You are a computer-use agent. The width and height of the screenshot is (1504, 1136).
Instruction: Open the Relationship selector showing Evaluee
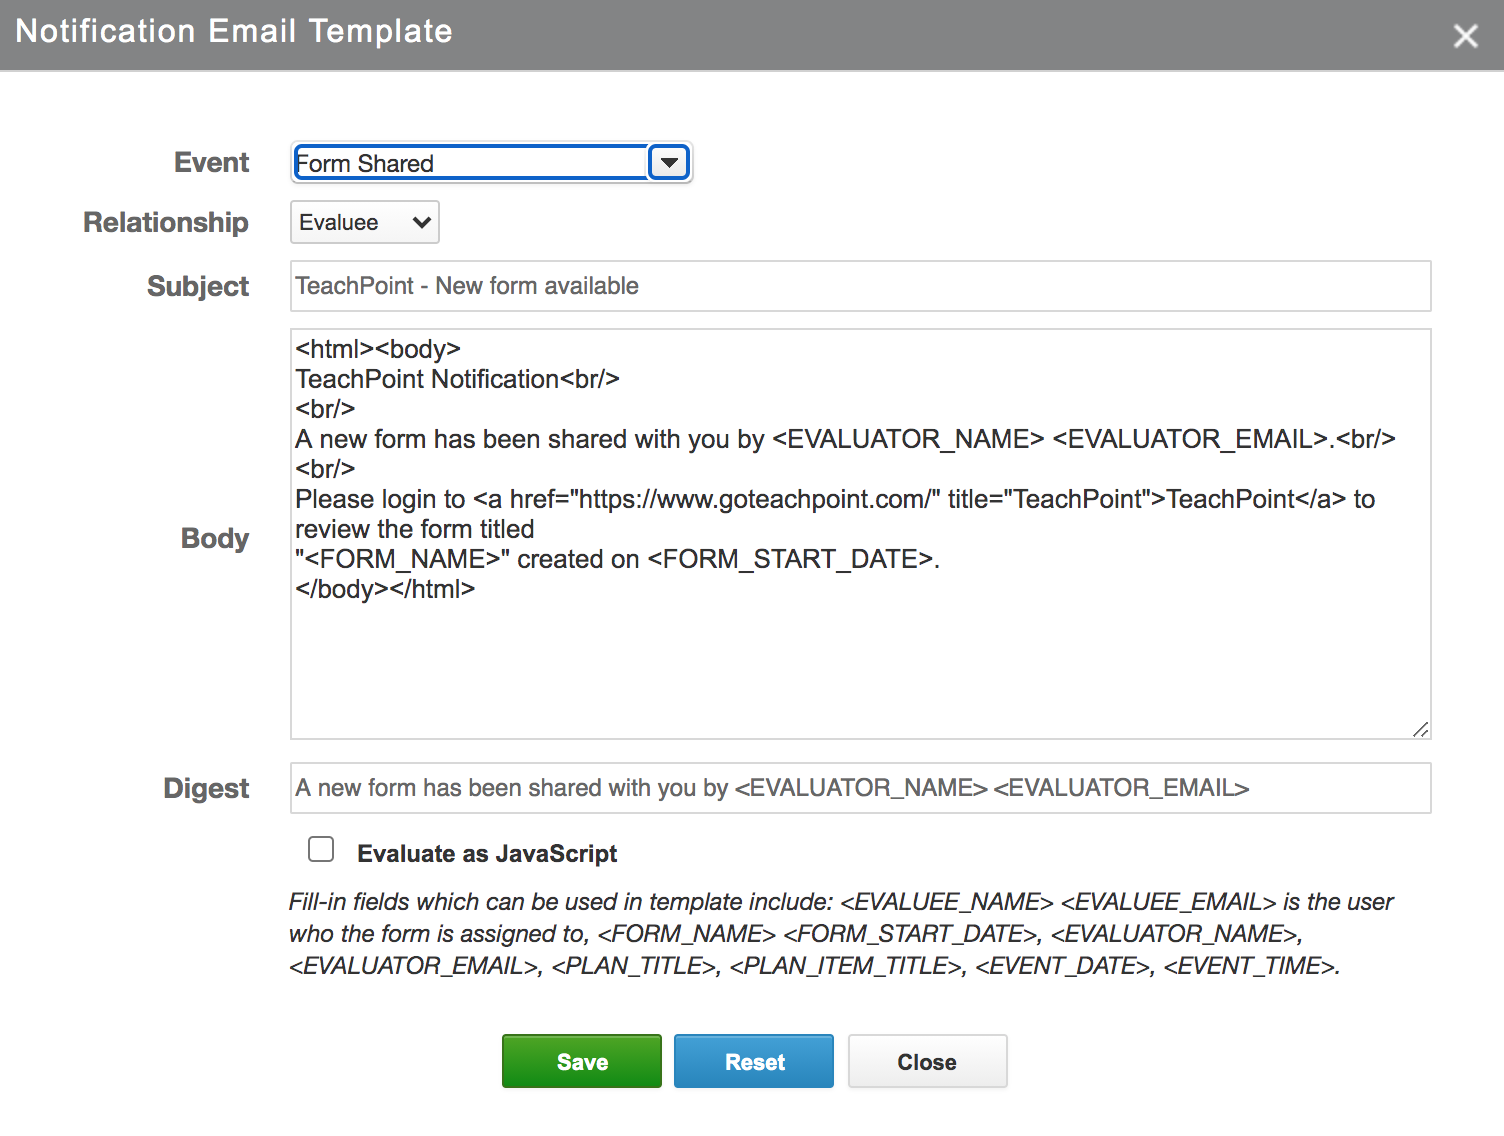tap(355, 222)
